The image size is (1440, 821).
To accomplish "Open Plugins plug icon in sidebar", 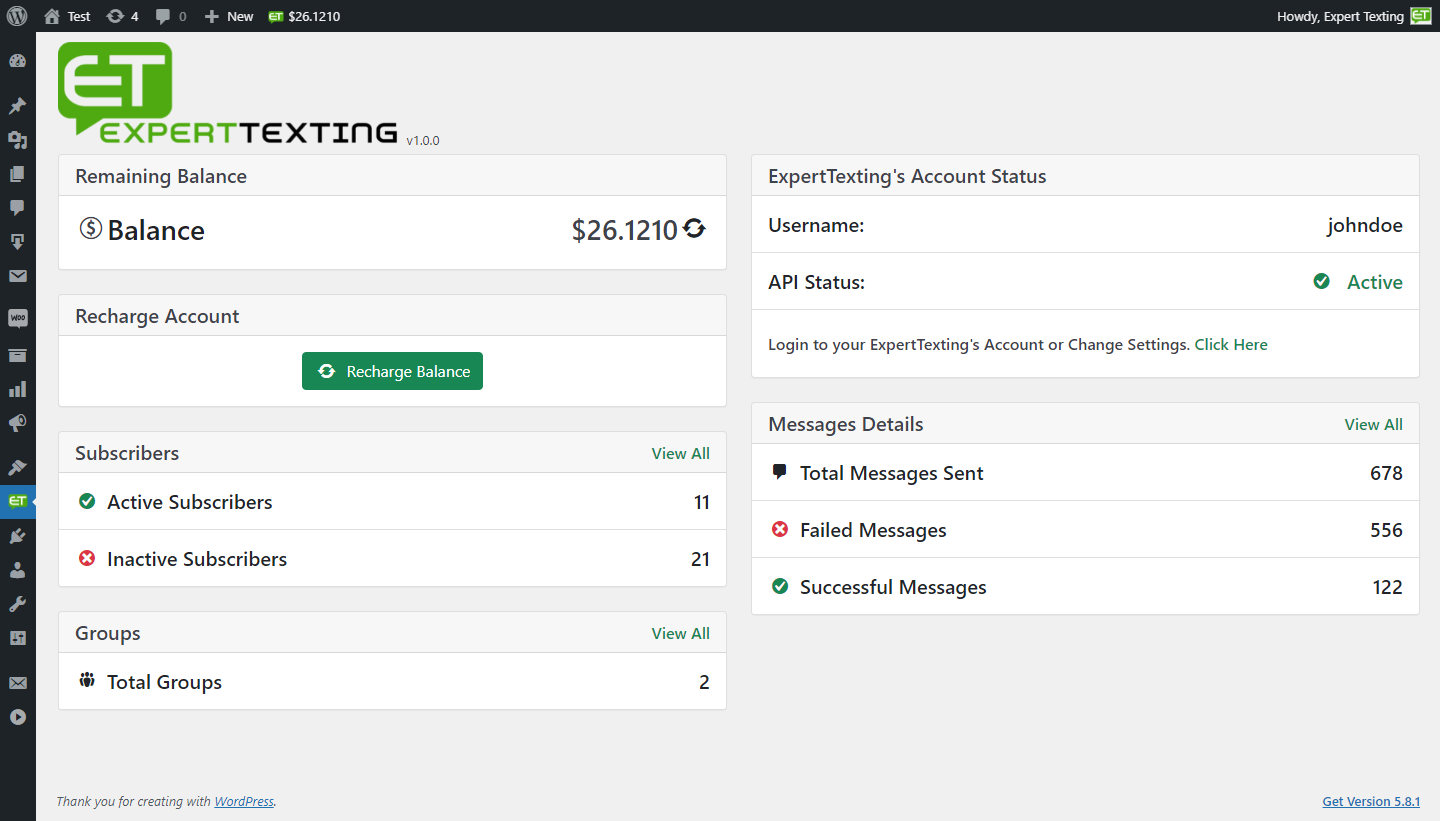I will (x=17, y=536).
